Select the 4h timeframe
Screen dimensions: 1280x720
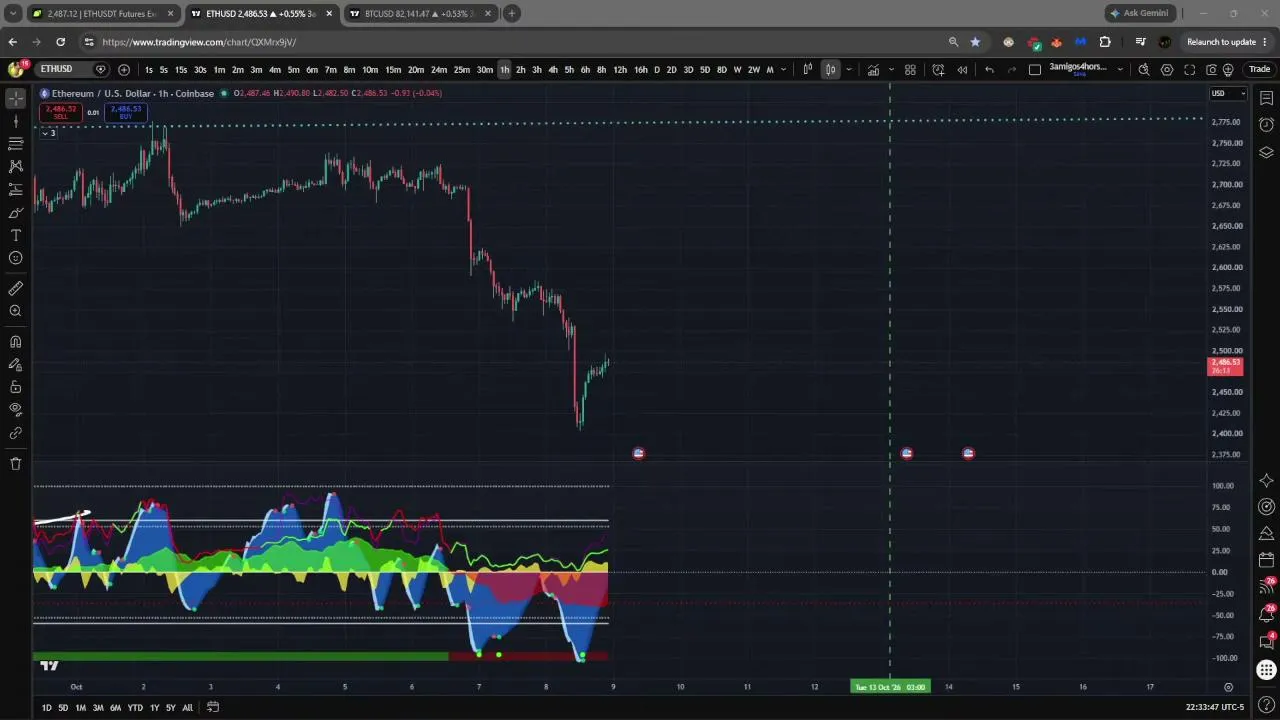tap(553, 70)
